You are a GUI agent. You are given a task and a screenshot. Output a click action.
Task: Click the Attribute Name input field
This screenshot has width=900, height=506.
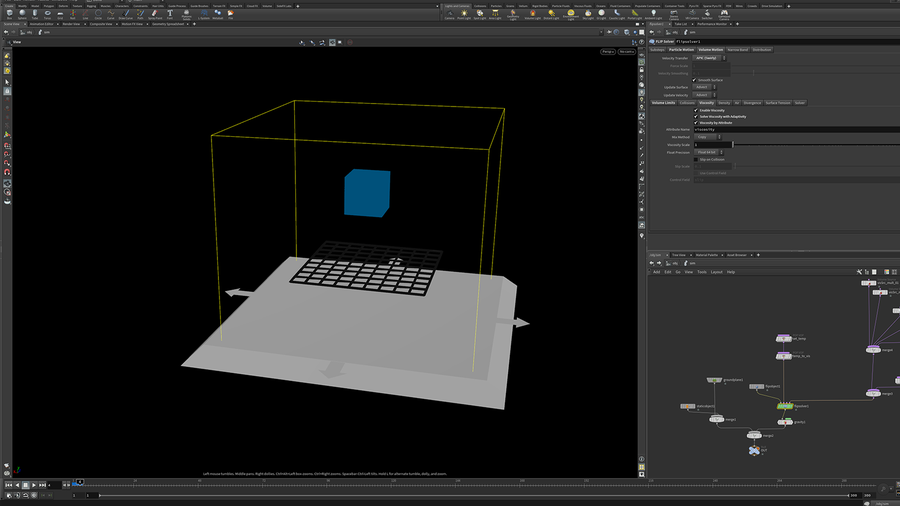(797, 130)
